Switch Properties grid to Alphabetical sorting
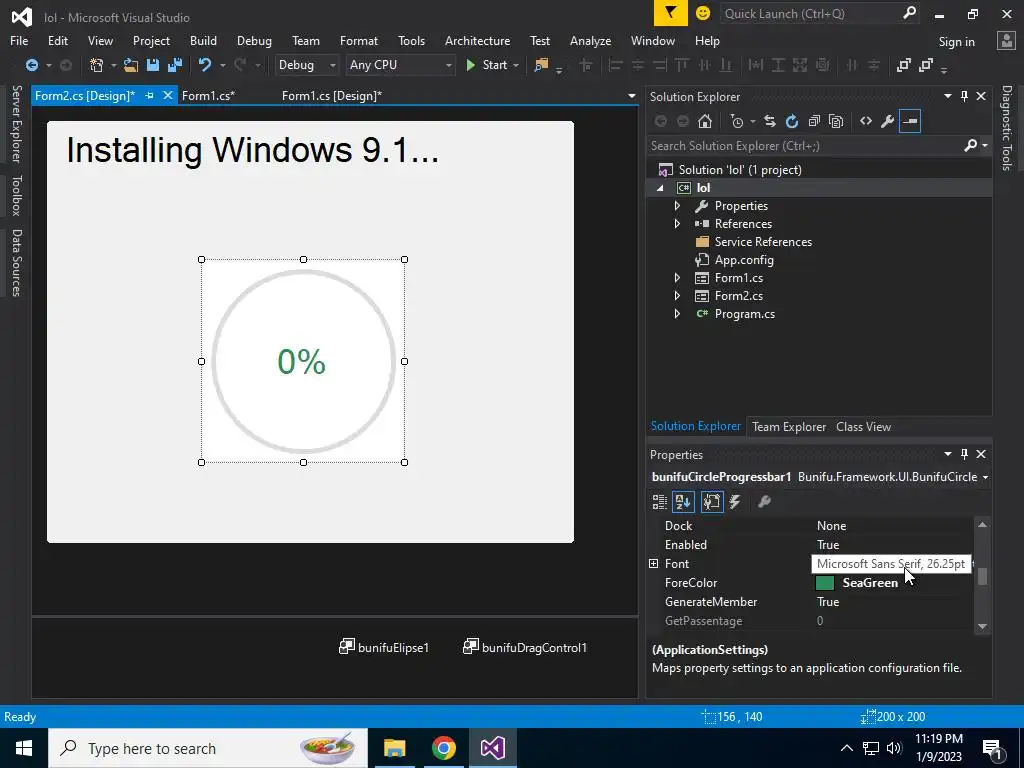 pos(683,502)
